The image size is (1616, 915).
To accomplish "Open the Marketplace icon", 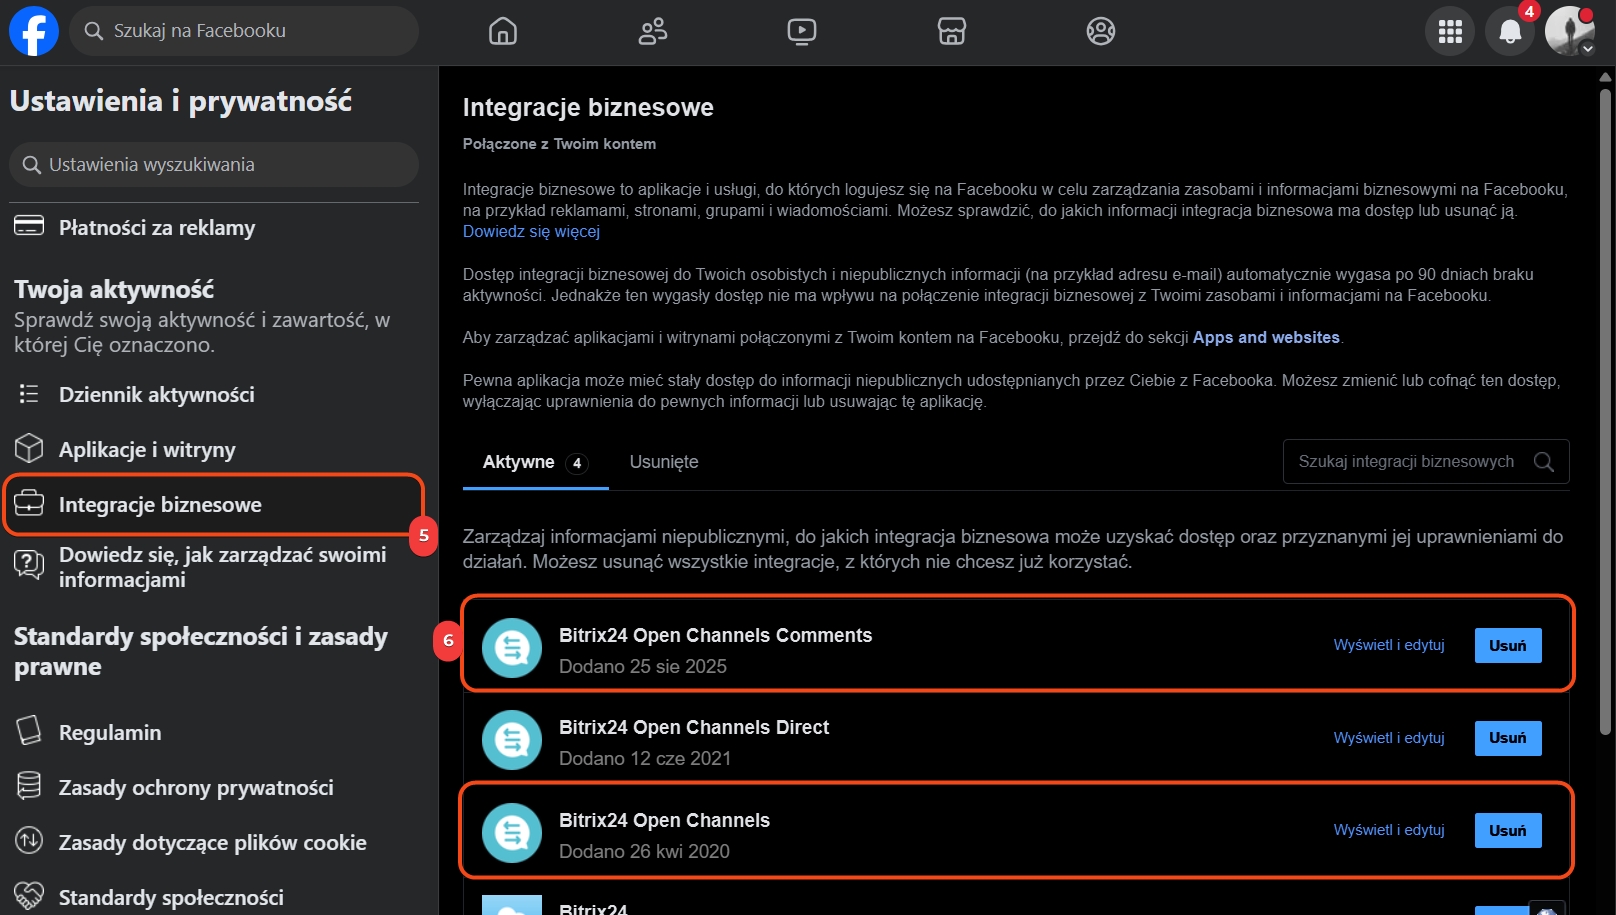I will point(952,32).
